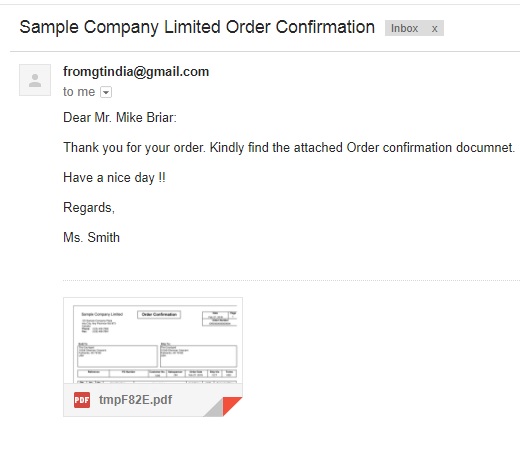
Task: Remove the Inbox label with its x
Action: [434, 29]
